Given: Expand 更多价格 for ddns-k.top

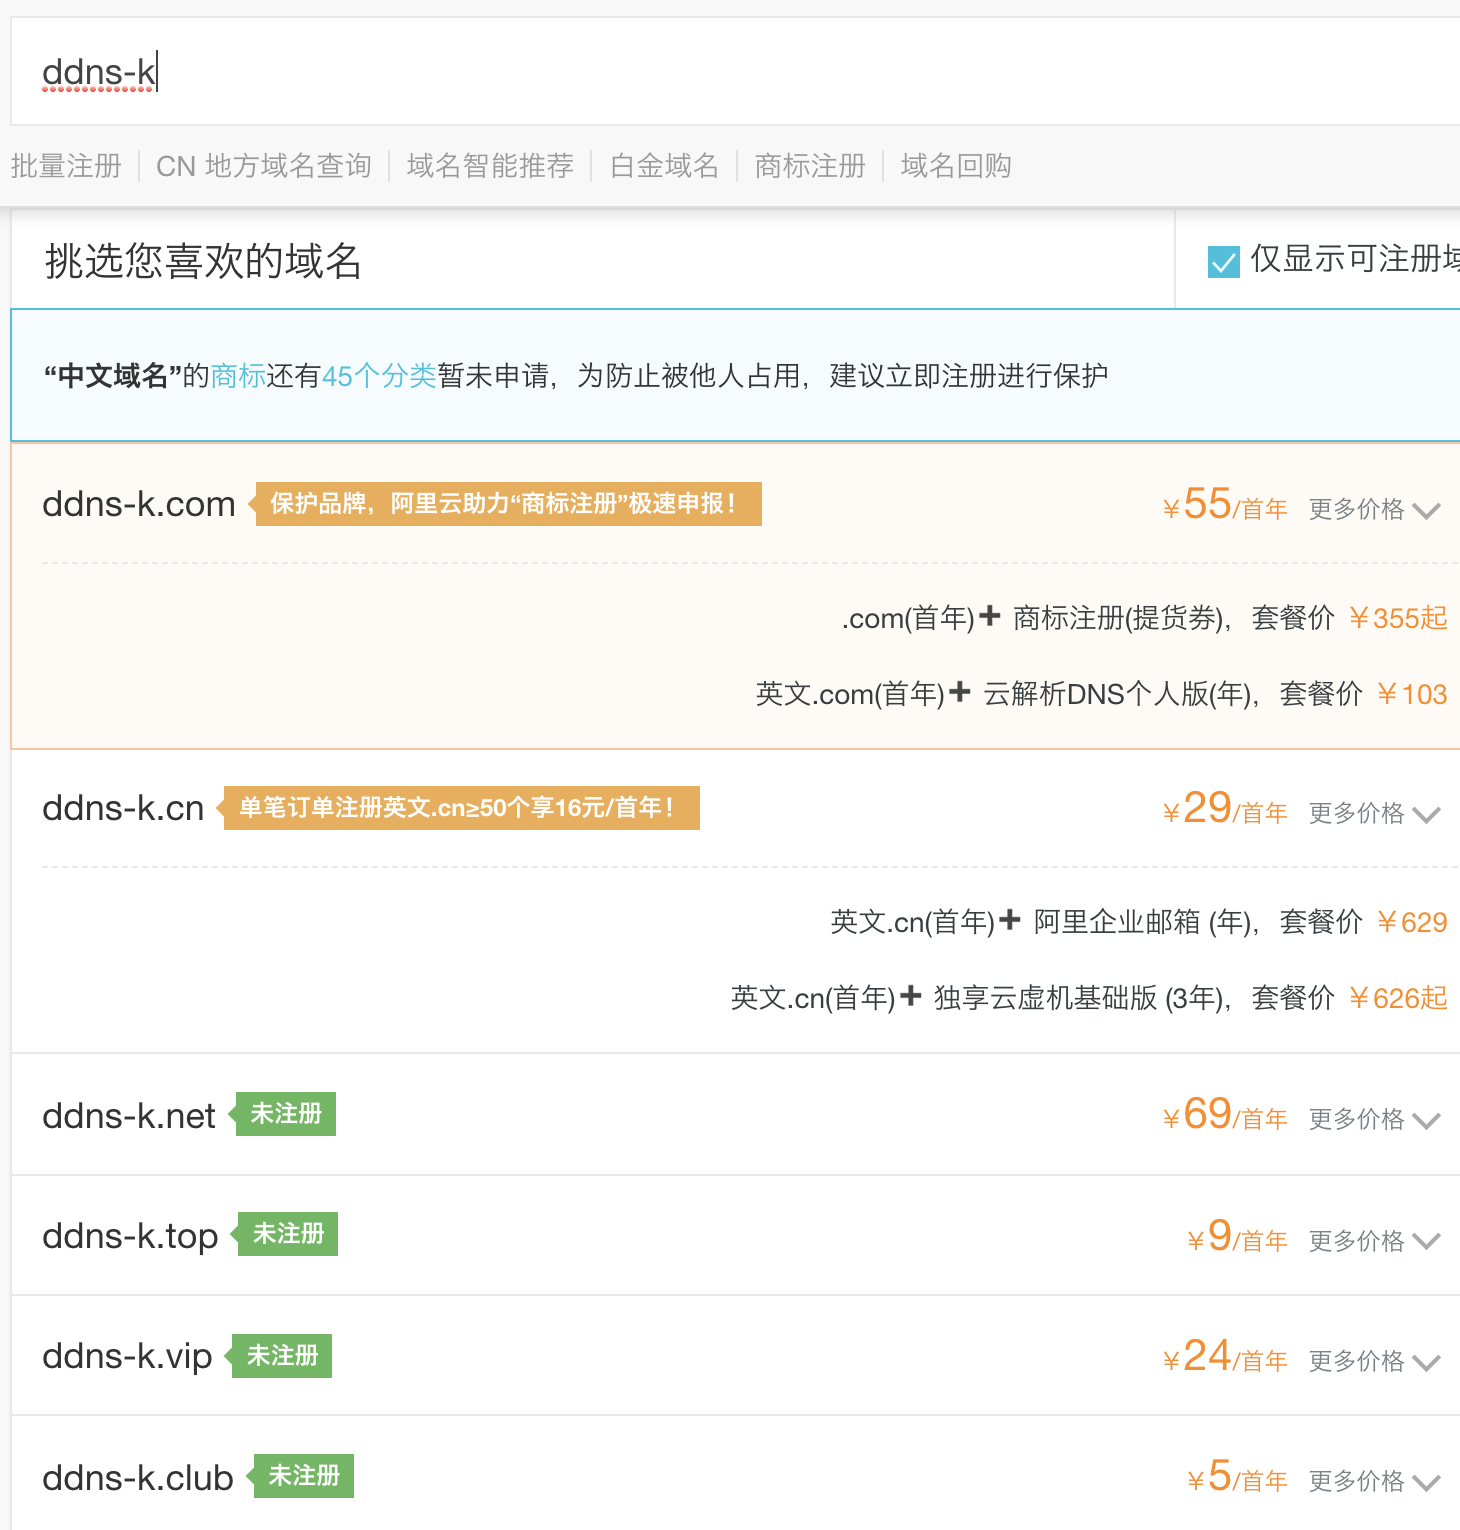Looking at the screenshot, I should point(1374,1241).
